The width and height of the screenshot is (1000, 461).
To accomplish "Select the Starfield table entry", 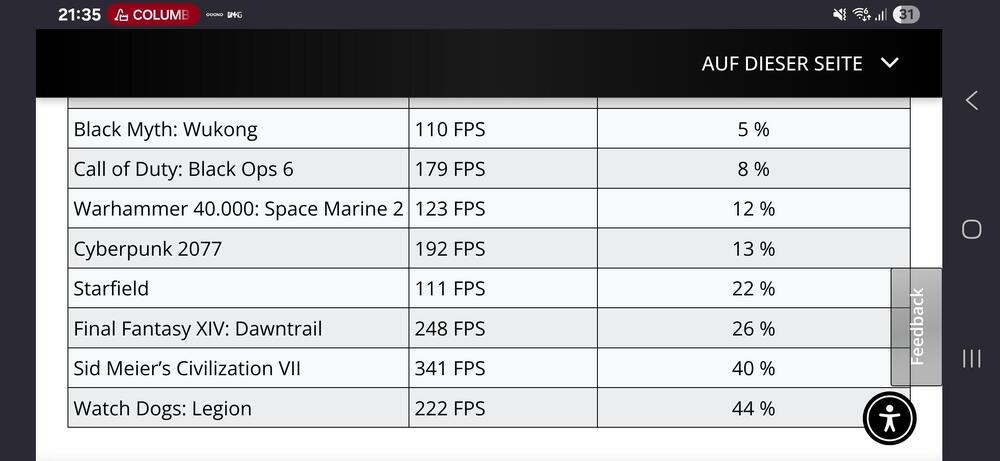I will [x=111, y=289].
